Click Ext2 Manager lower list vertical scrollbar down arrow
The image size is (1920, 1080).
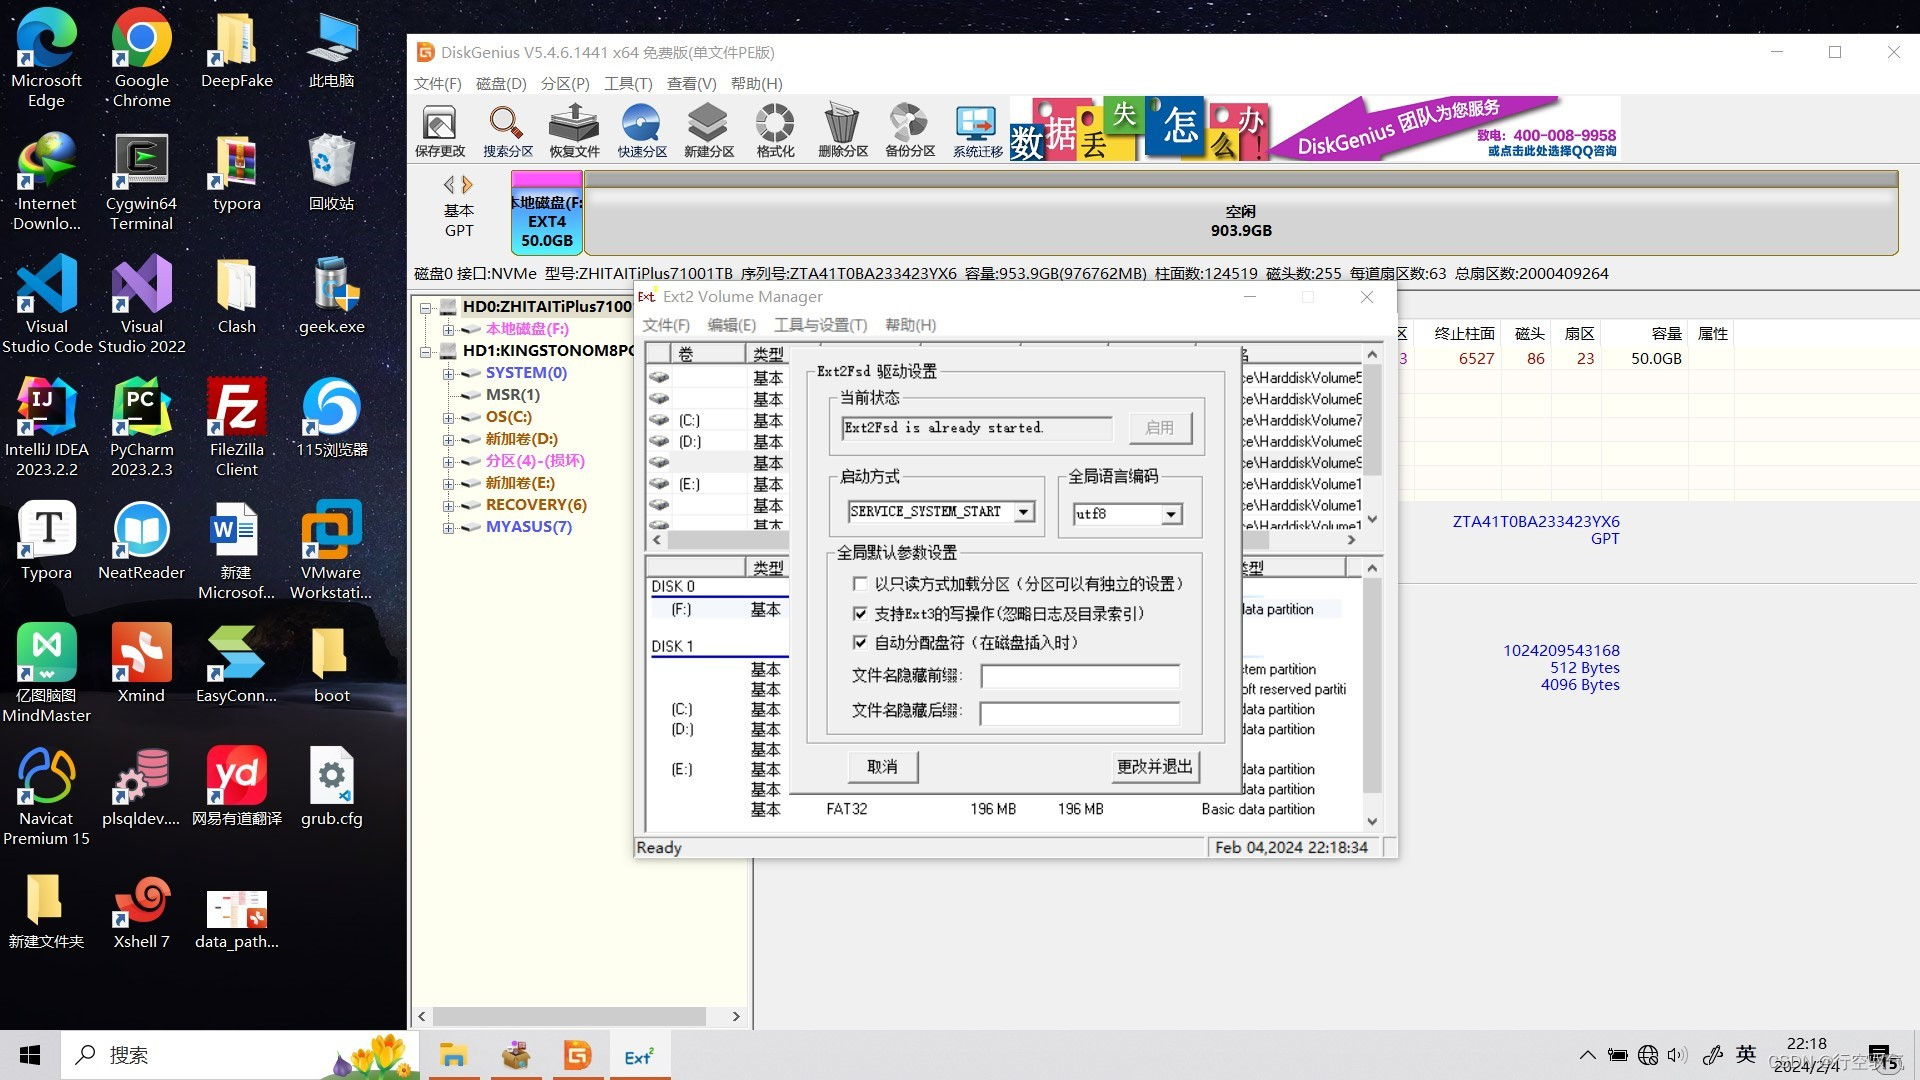[x=1372, y=822]
